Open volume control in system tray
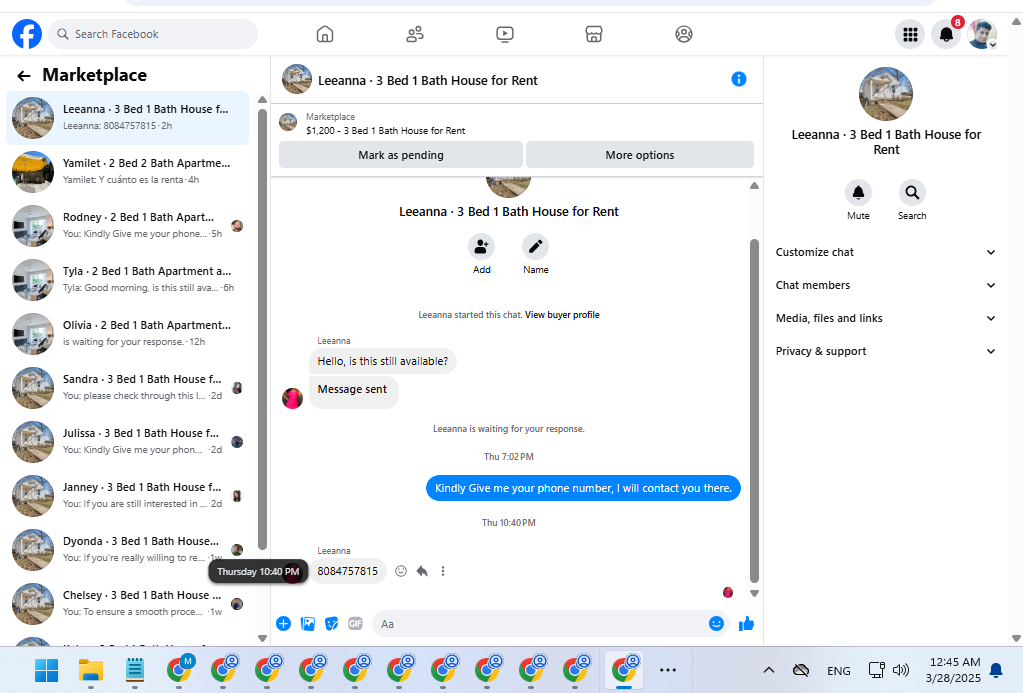This screenshot has width=1023, height=693. point(901,670)
